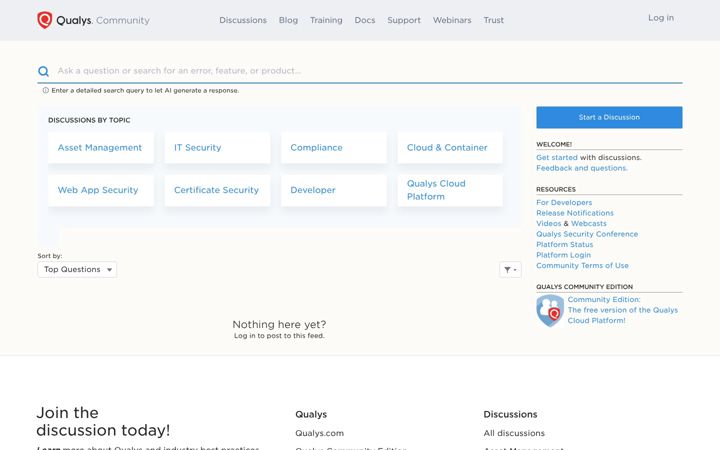This screenshot has height=450, width=720.
Task: Open Qualys Security Conference link
Action: [x=587, y=234]
